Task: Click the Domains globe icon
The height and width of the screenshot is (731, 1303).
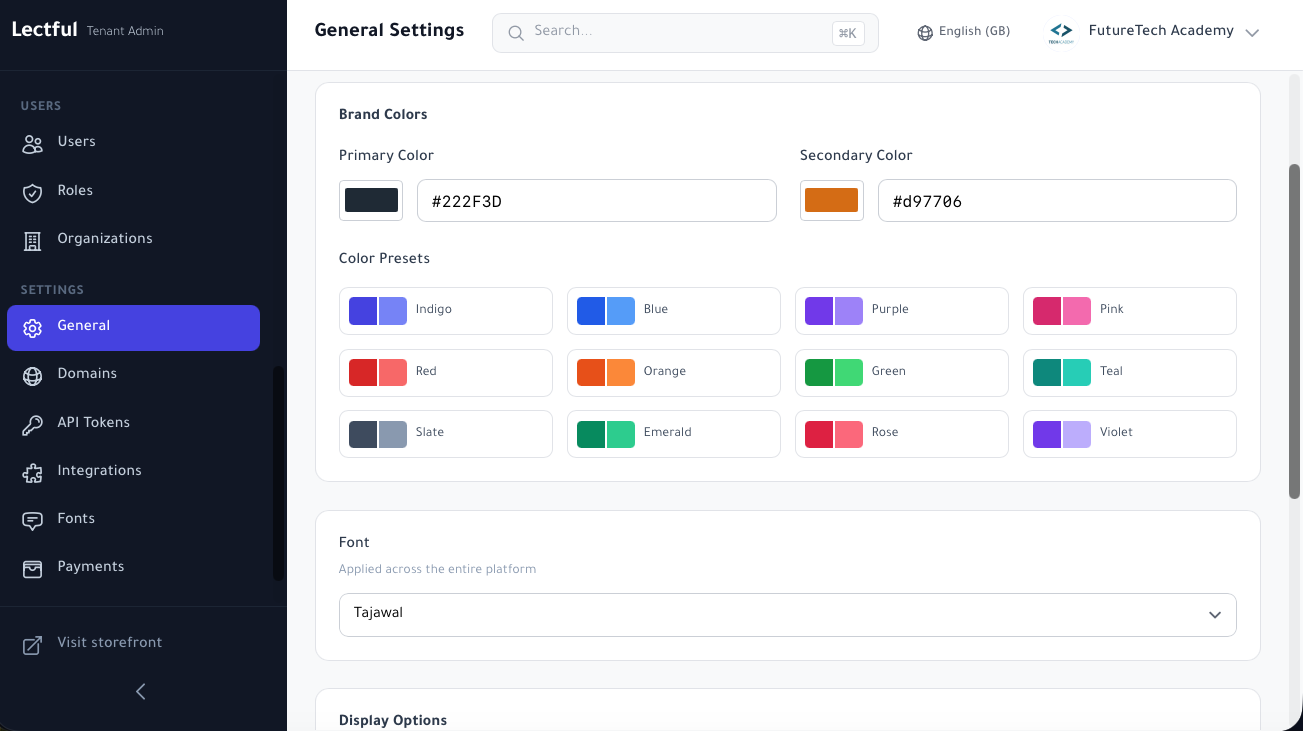Action: [33, 376]
